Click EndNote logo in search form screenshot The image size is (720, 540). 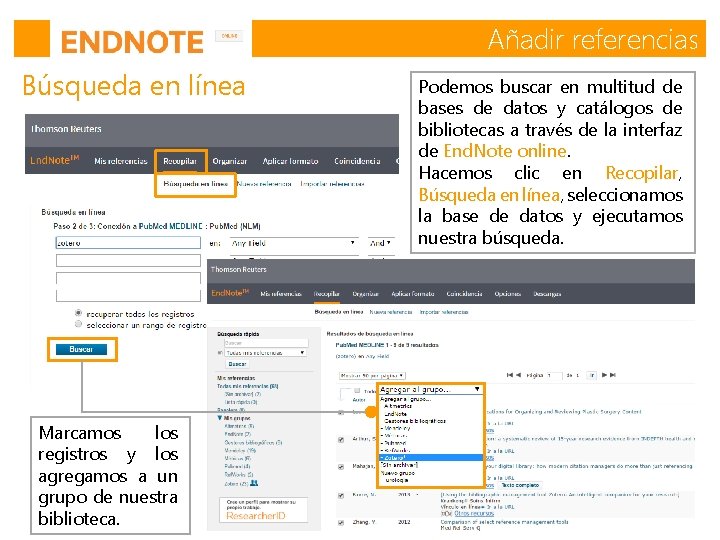(55, 160)
